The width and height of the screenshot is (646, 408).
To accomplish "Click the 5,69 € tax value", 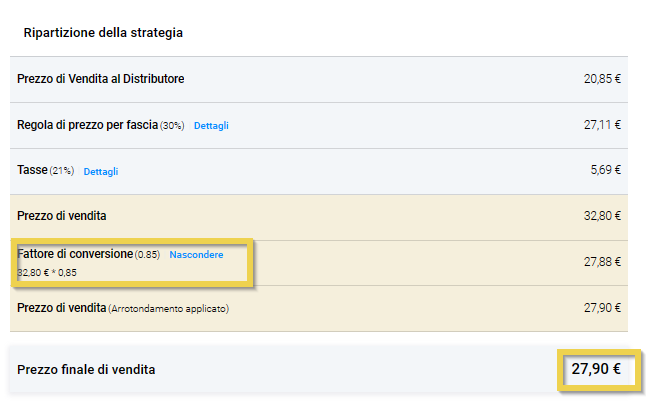I will (x=605, y=171).
